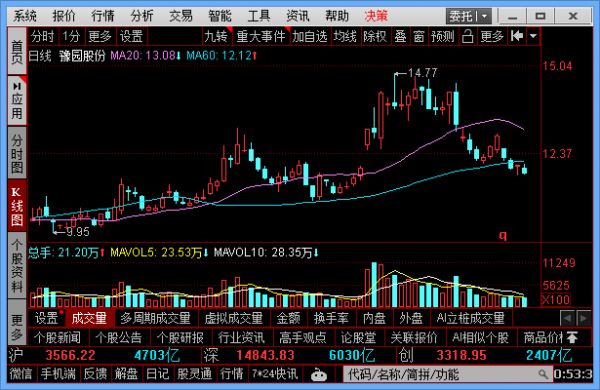Open chart 设置 in top toolbar
Image resolution: width=600 pixels, height=390 pixels.
[131, 36]
